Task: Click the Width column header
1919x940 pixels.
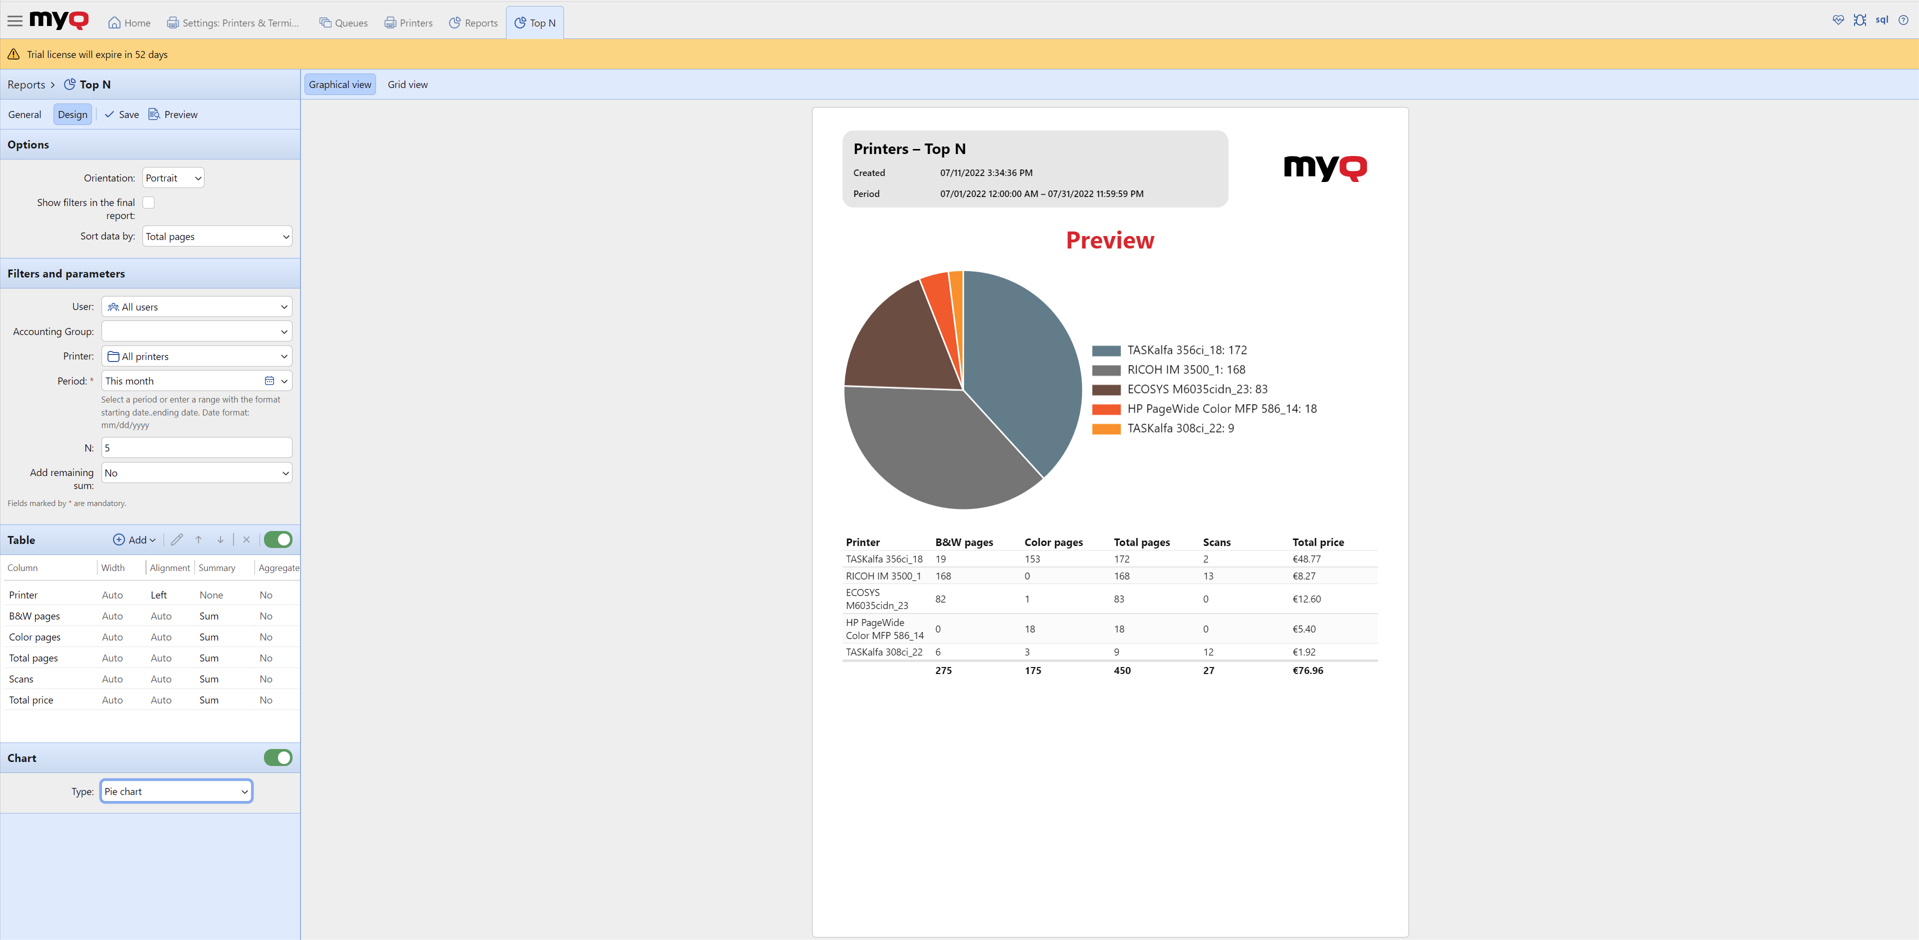Action: coord(113,568)
